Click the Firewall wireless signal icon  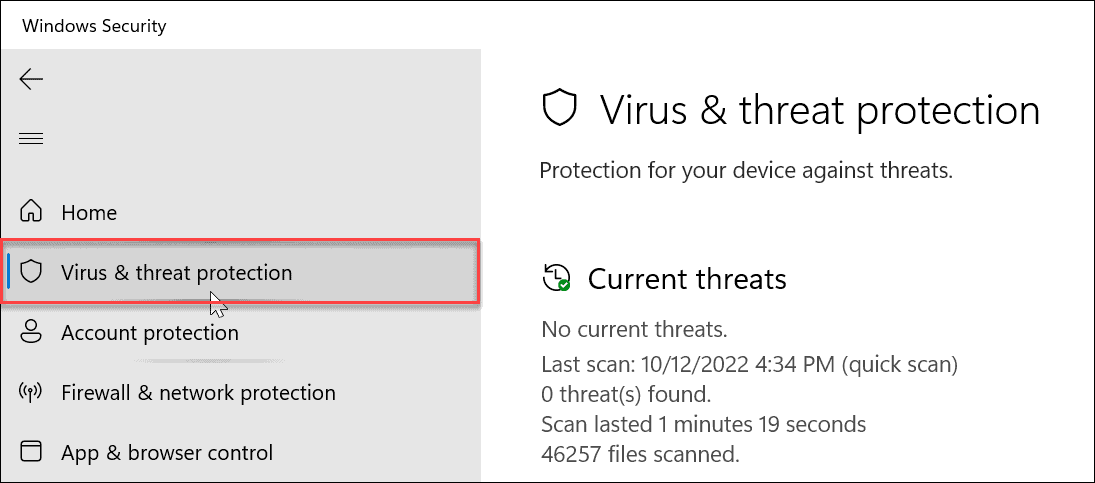click(32, 392)
